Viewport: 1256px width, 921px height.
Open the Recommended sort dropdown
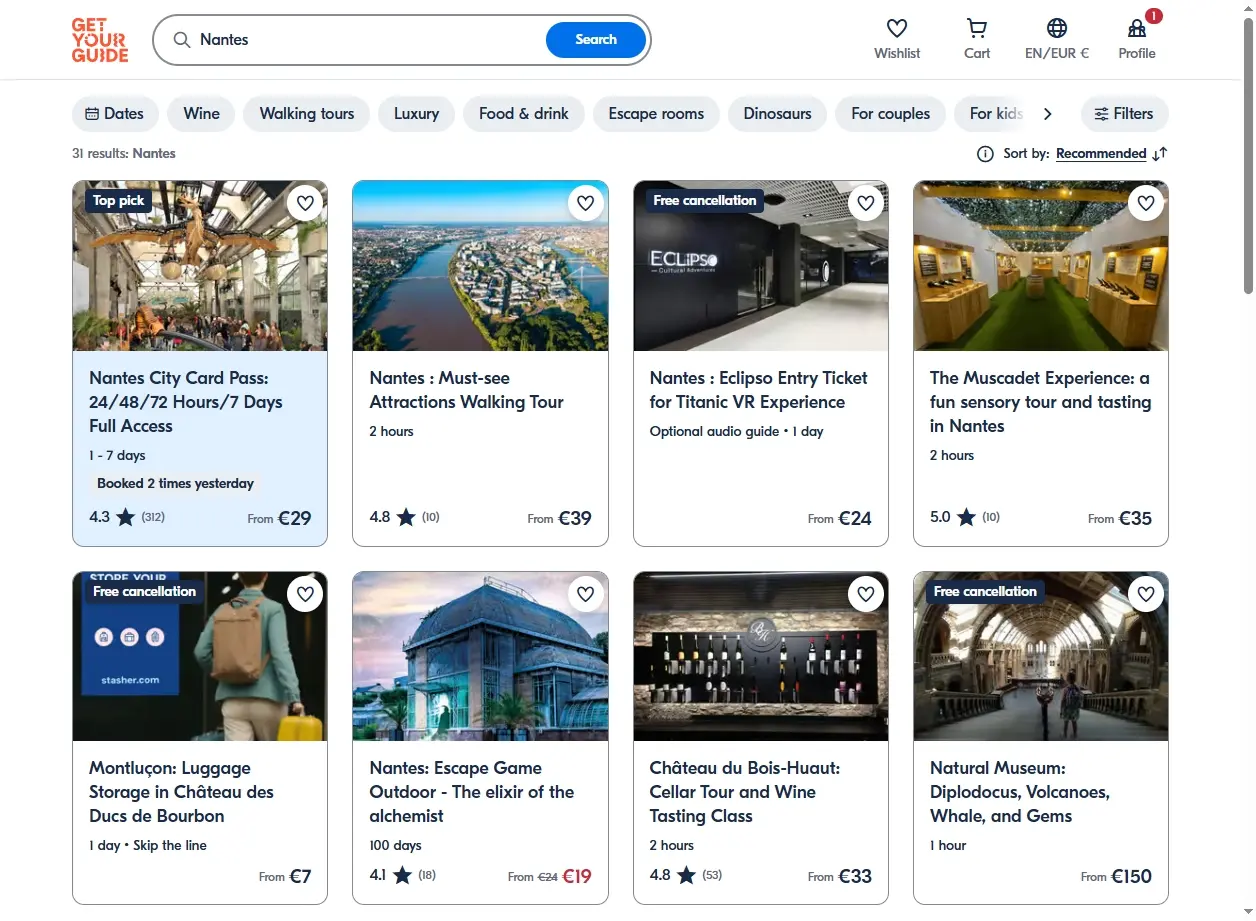coord(1101,154)
